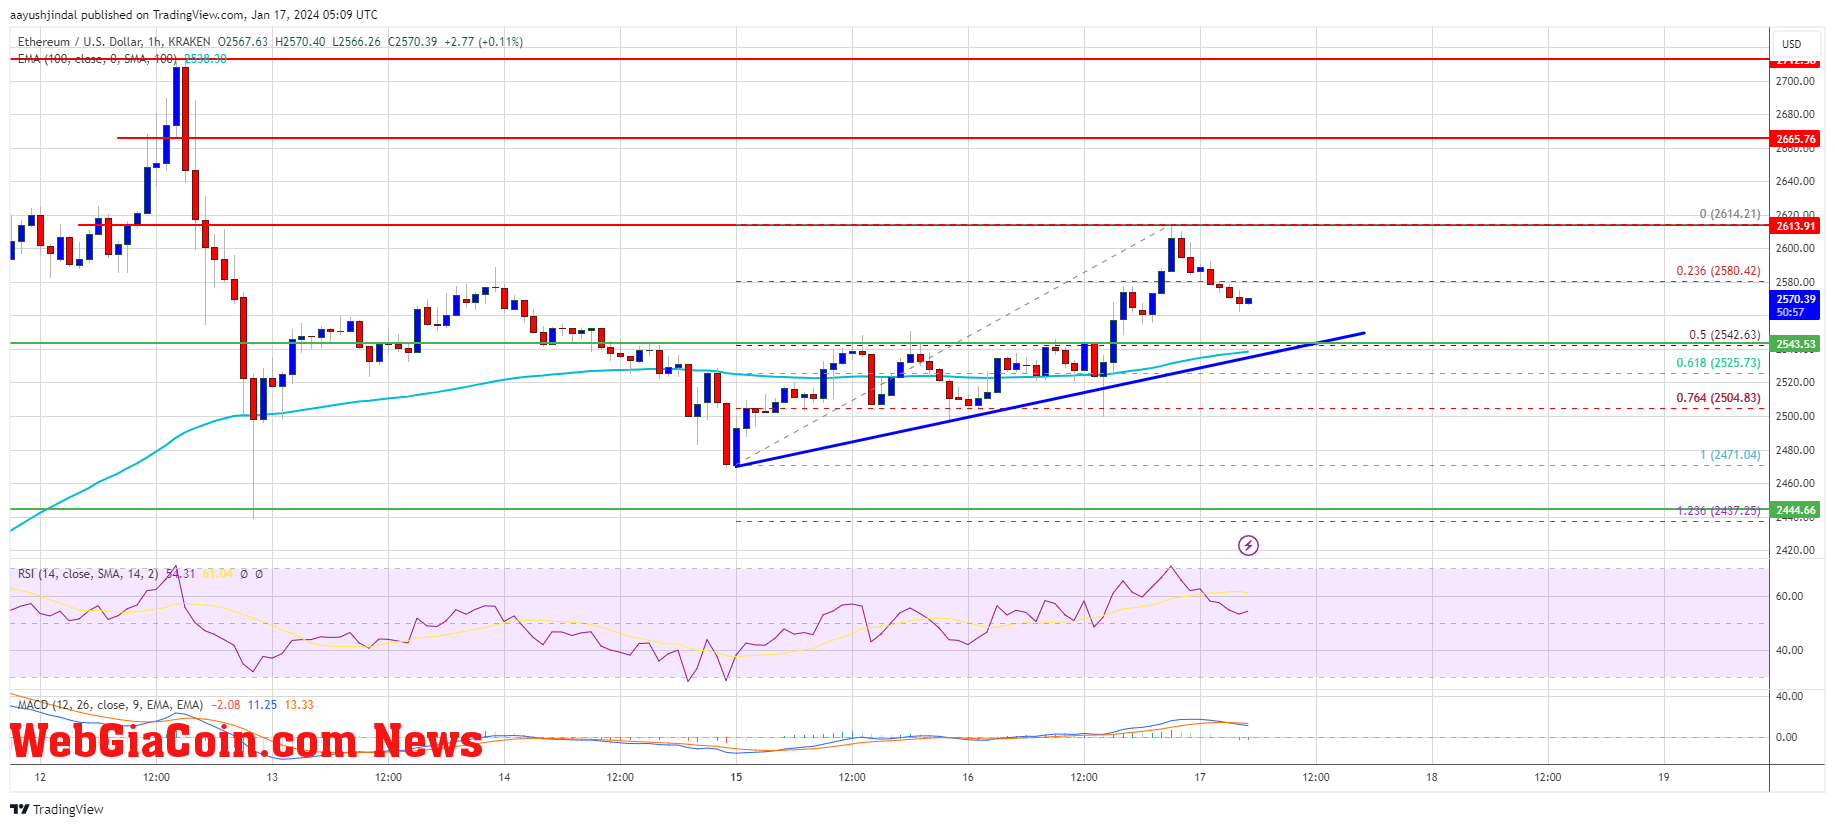Viewport: 1835px width, 827px height.
Task: Click the red 2613.91 price label
Action: click(x=1795, y=226)
